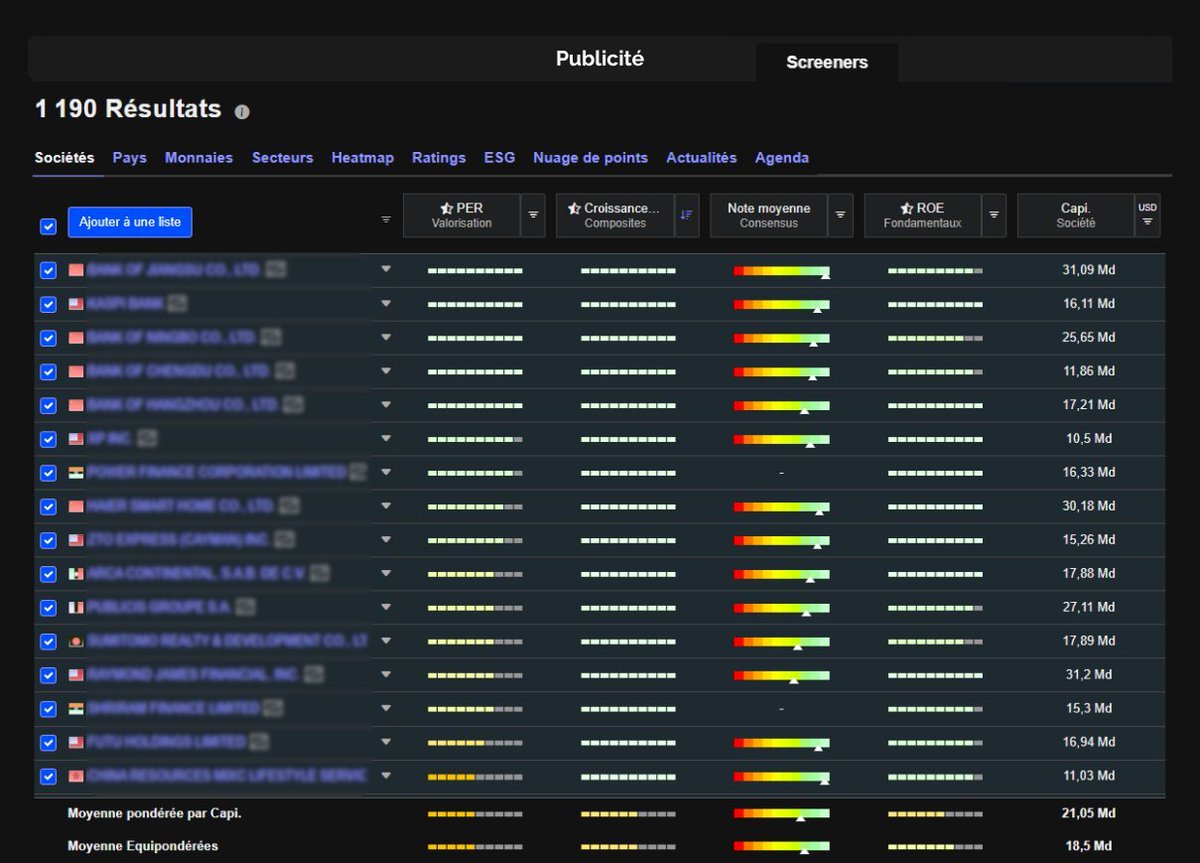The width and height of the screenshot is (1200, 863).
Task: Expand the dropdown arrow in the 25,65 Md row
Action: [386, 337]
